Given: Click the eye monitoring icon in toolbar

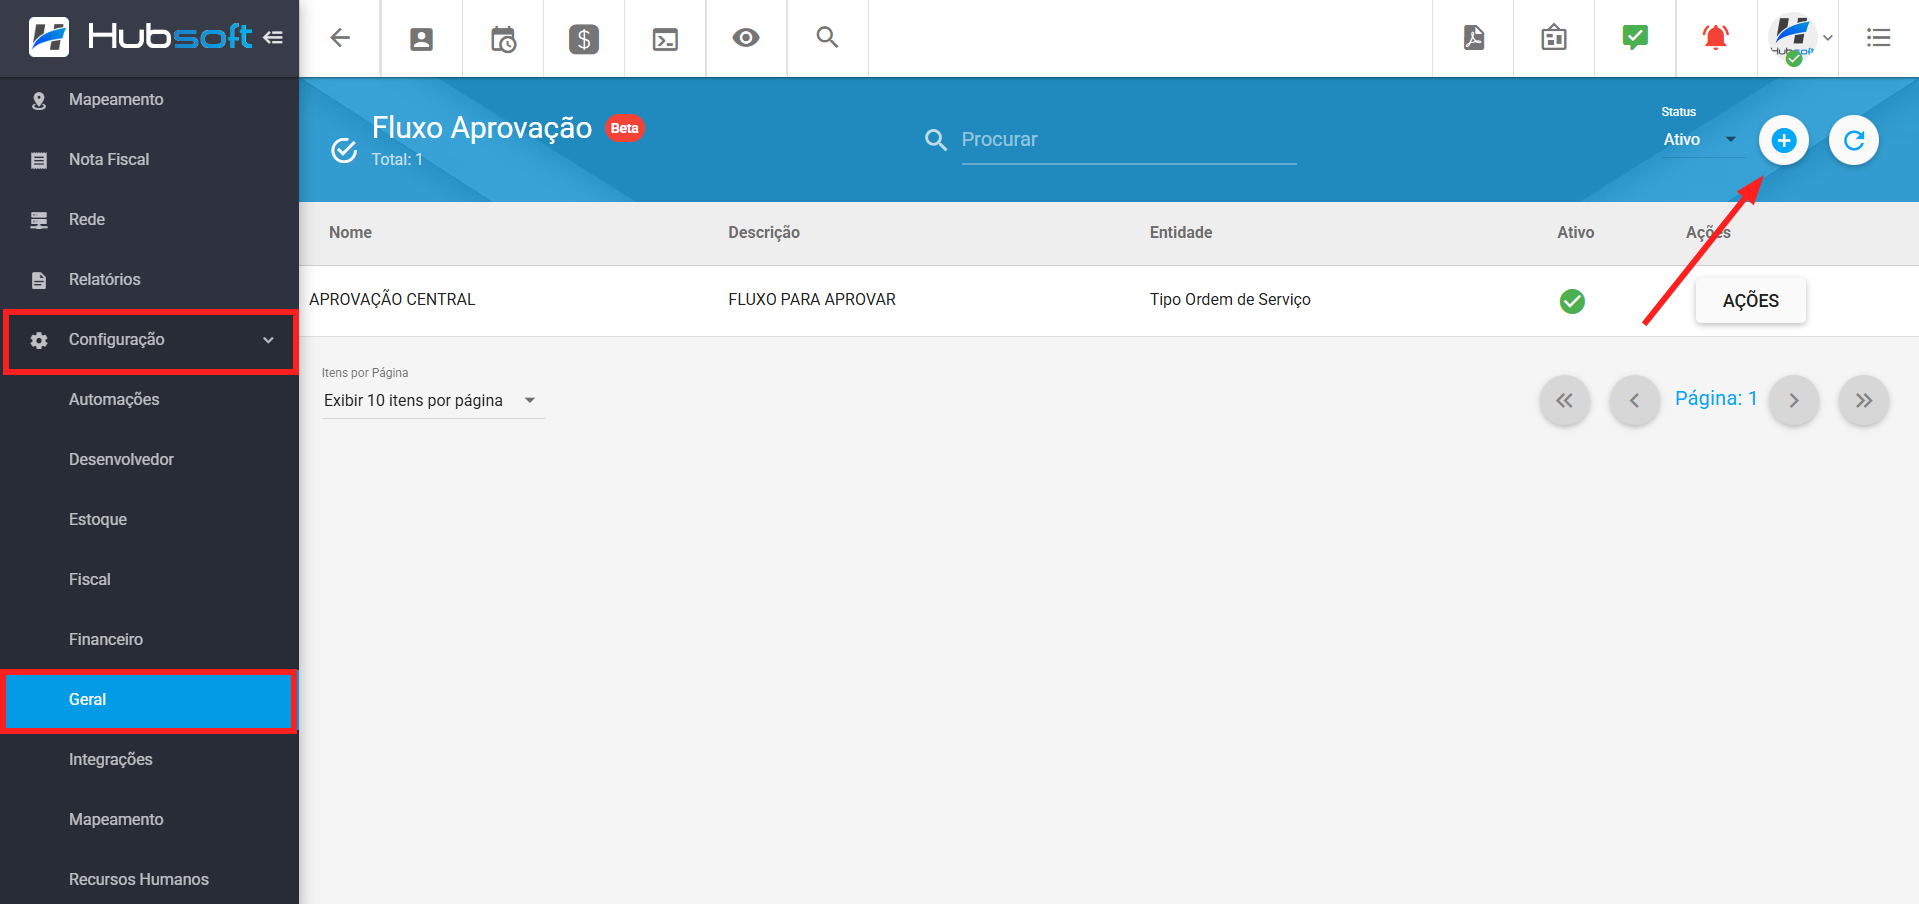Looking at the screenshot, I should coord(746,38).
